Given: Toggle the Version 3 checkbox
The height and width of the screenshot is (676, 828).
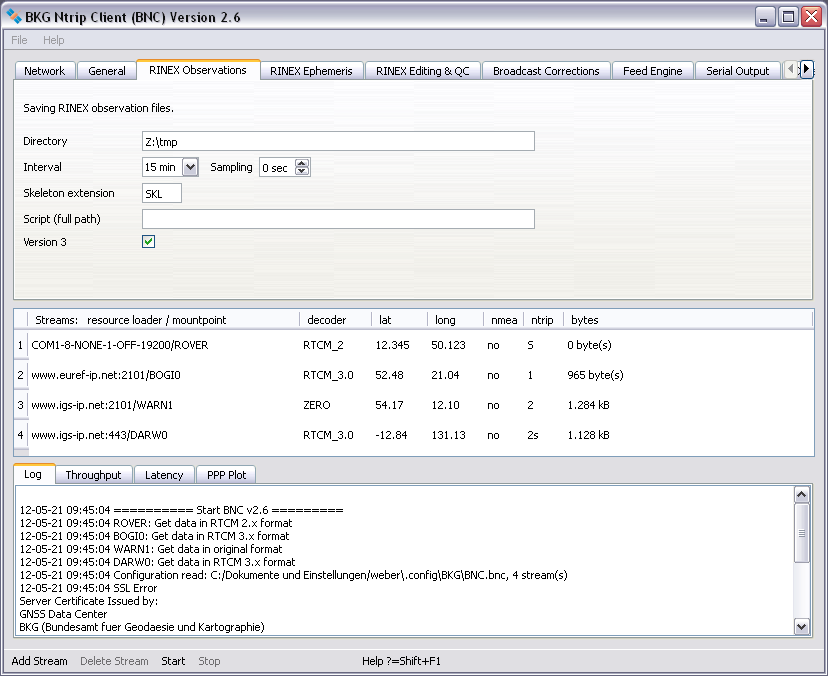Looking at the screenshot, I should tap(148, 242).
